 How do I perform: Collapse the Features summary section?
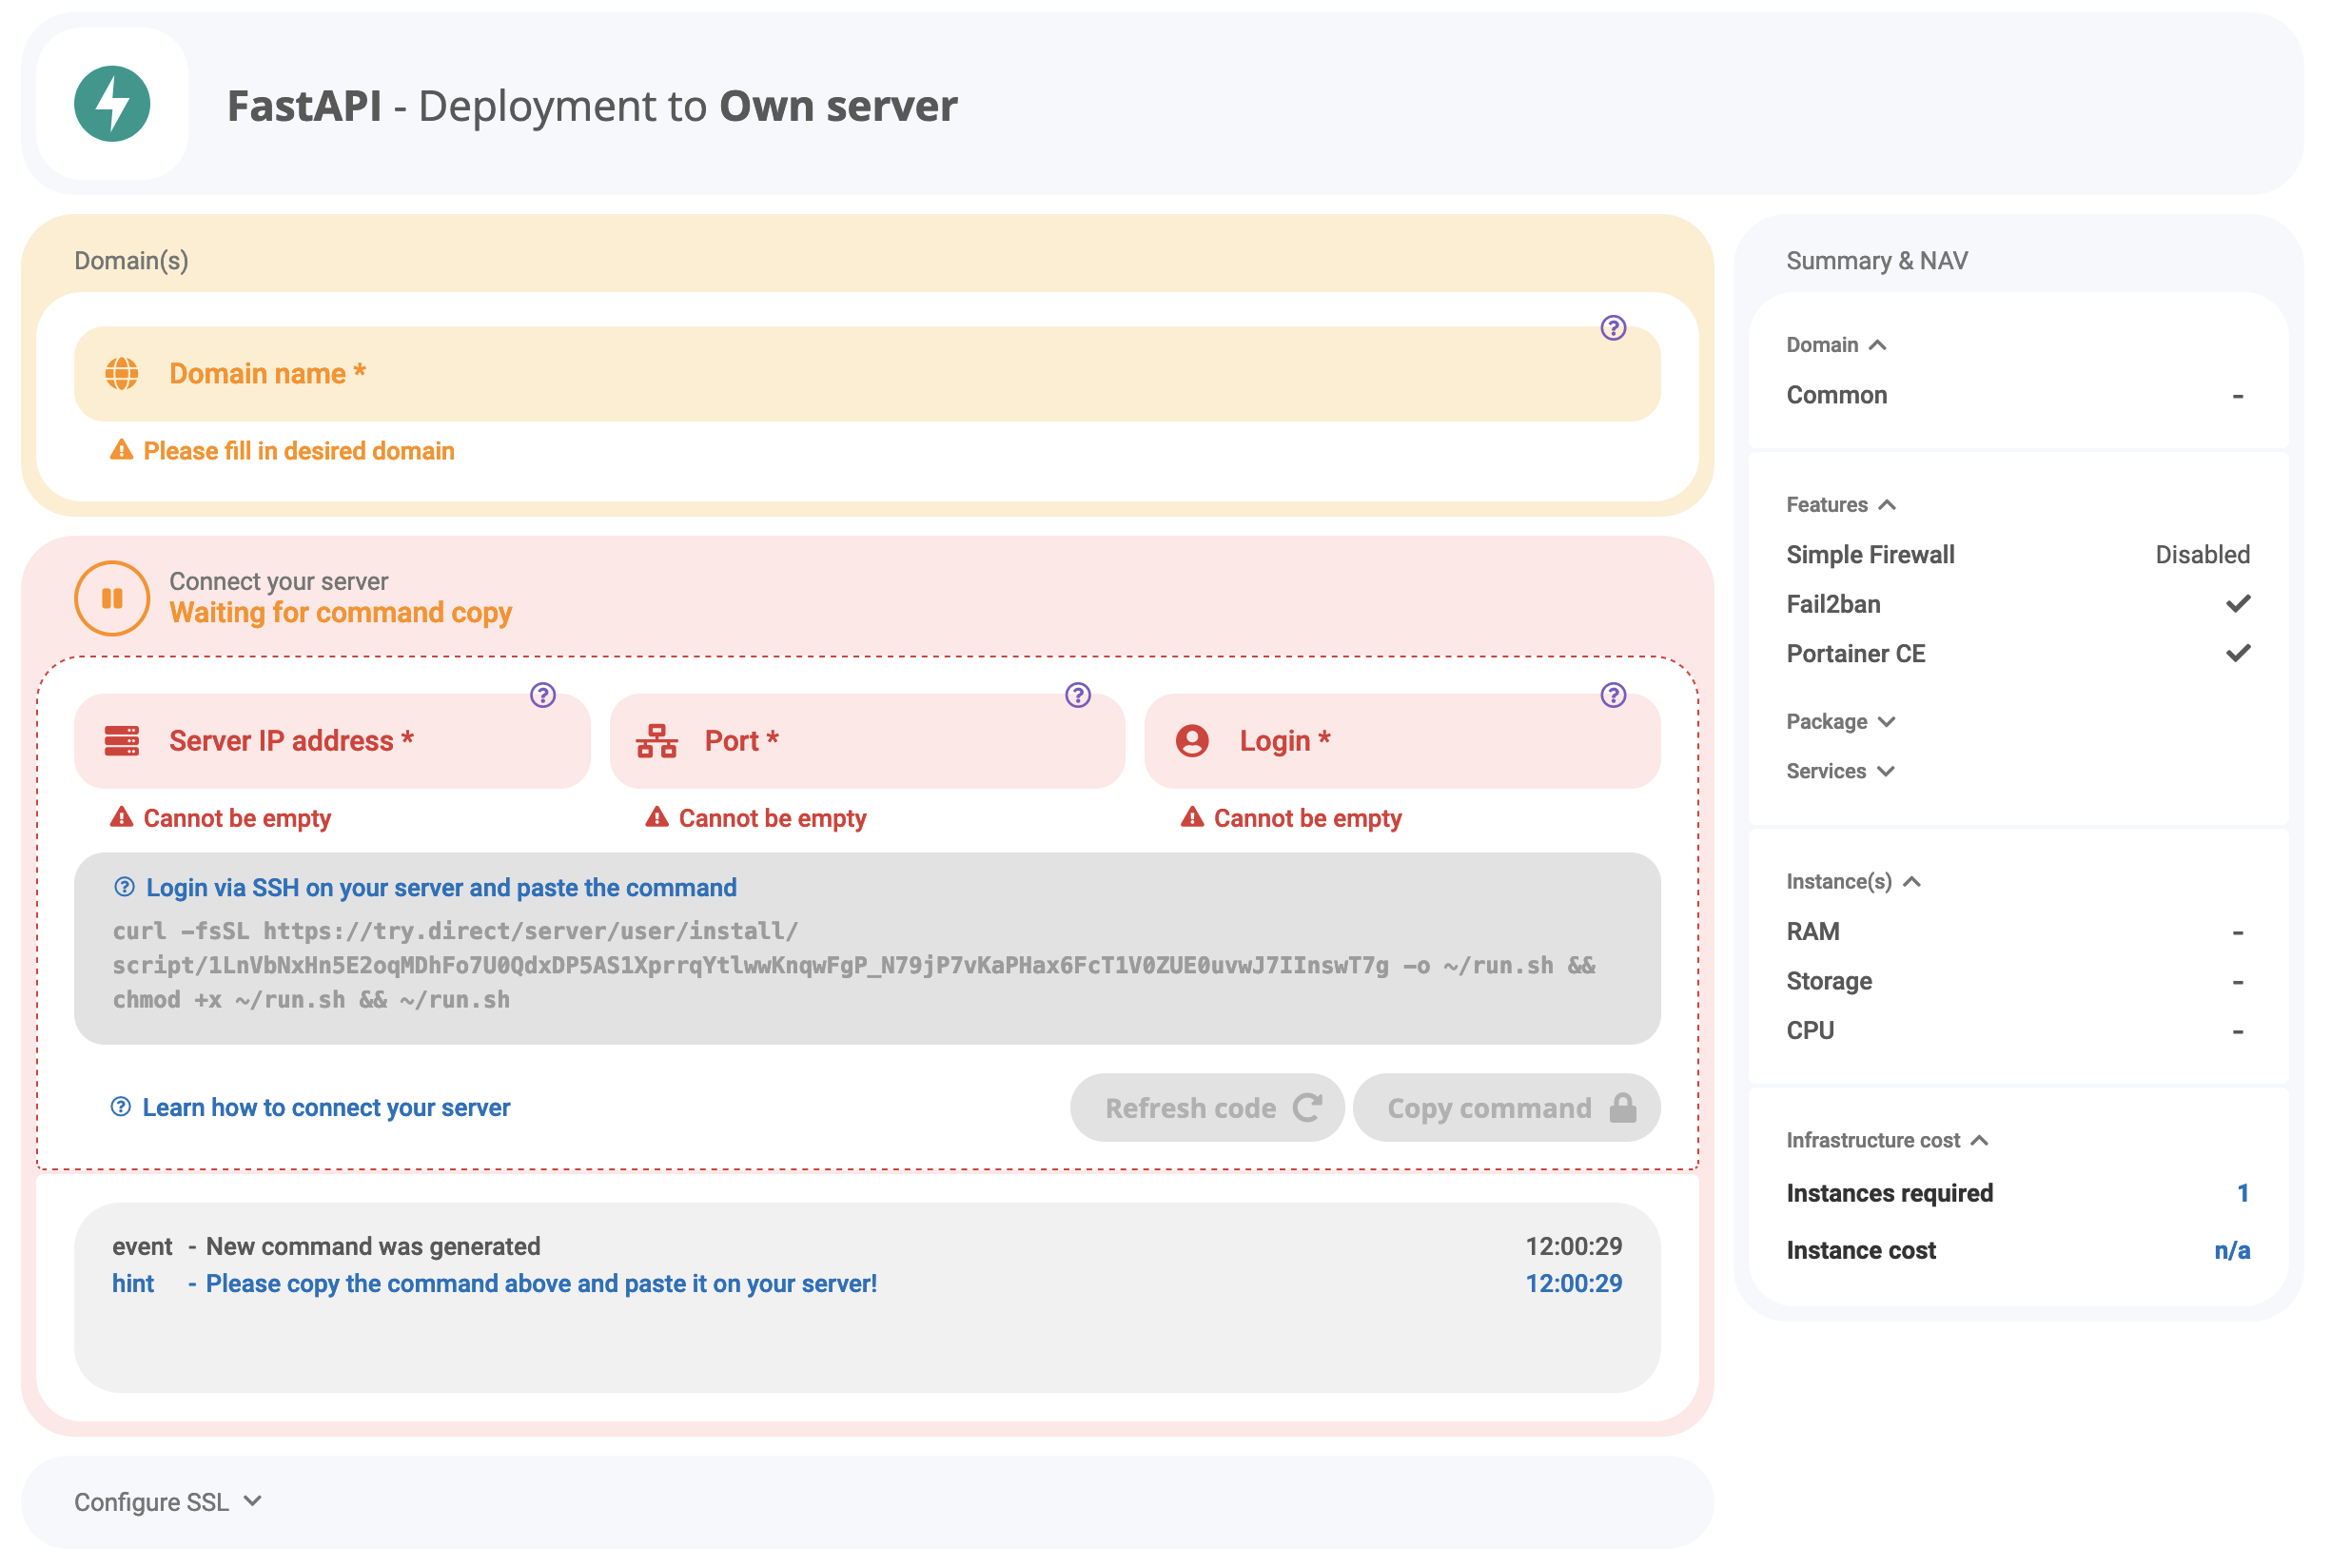[1841, 505]
